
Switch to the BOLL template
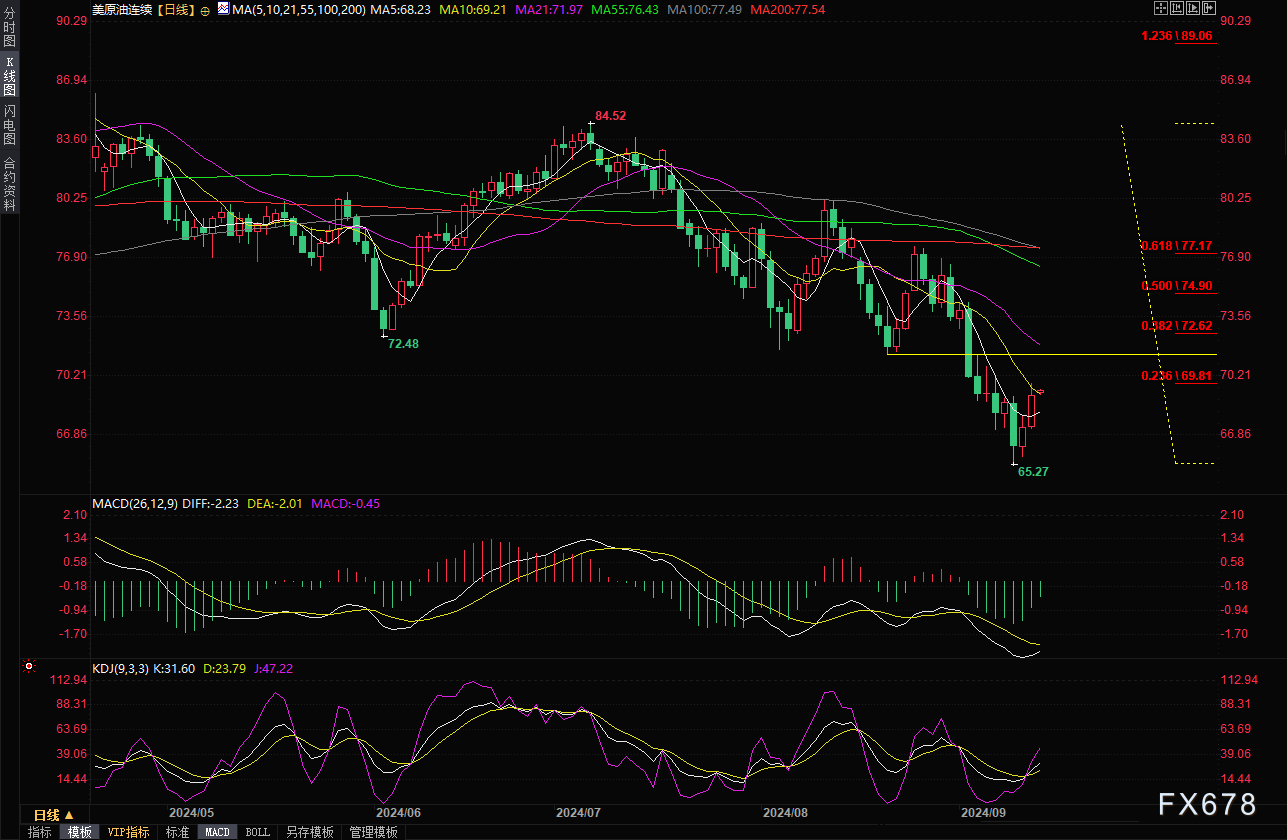(x=257, y=832)
